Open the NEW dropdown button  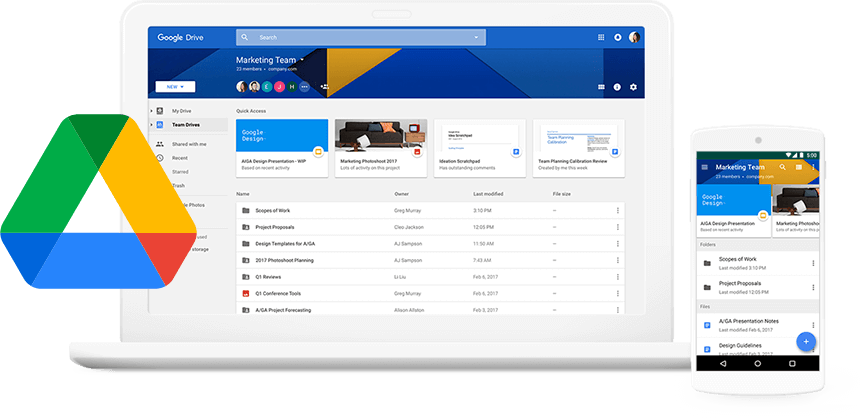tap(175, 87)
